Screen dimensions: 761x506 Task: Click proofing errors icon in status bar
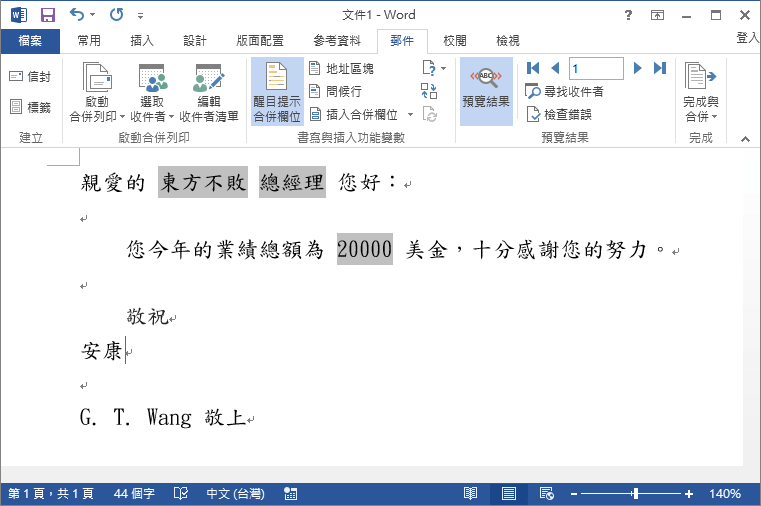point(181,494)
